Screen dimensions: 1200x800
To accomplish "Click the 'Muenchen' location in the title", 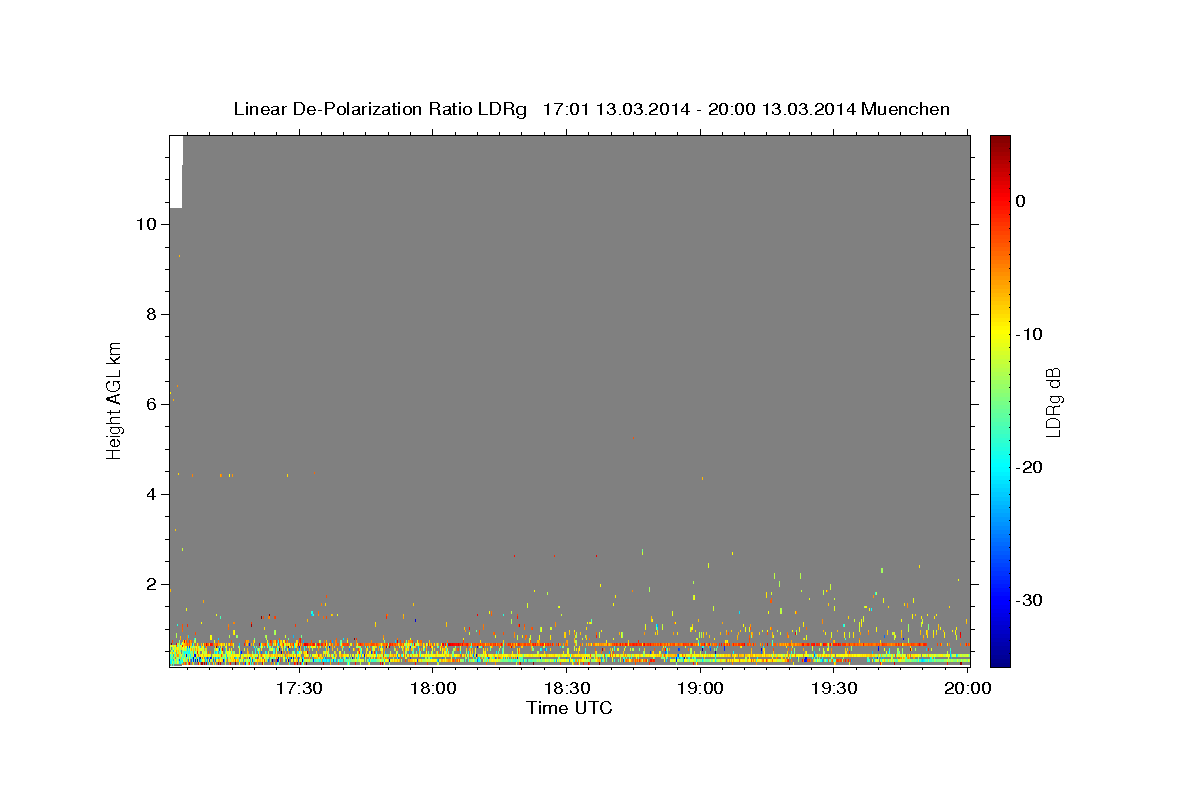I will 905,109.
